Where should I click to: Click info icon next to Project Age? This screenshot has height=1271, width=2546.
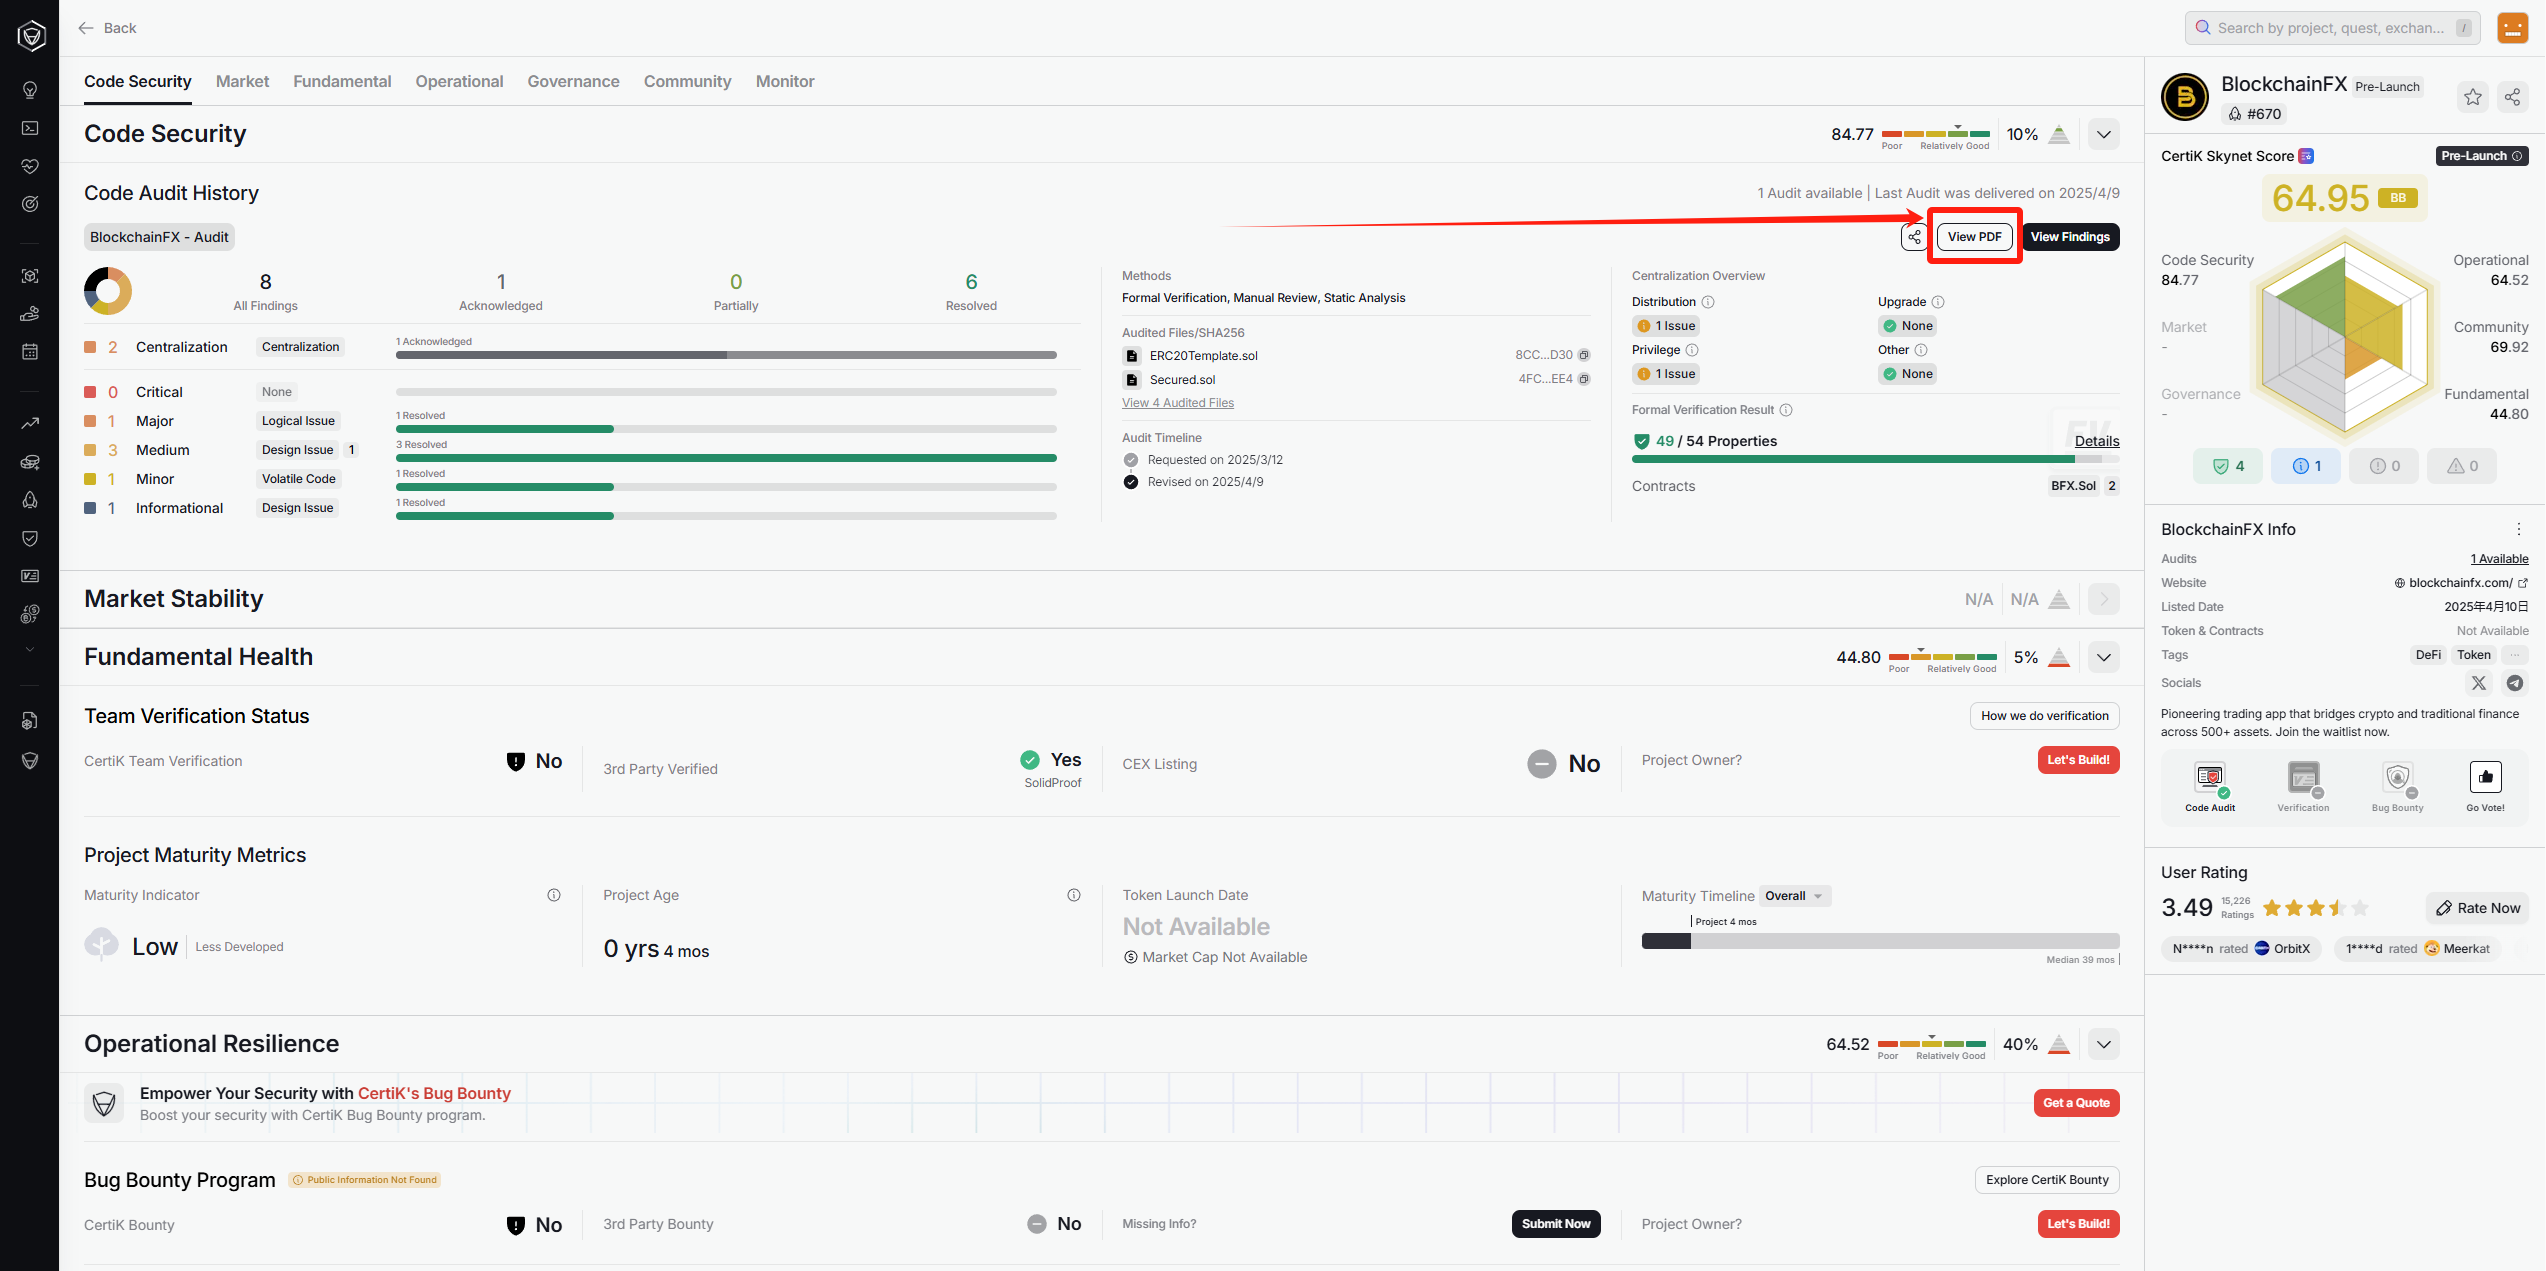pos(1074,895)
